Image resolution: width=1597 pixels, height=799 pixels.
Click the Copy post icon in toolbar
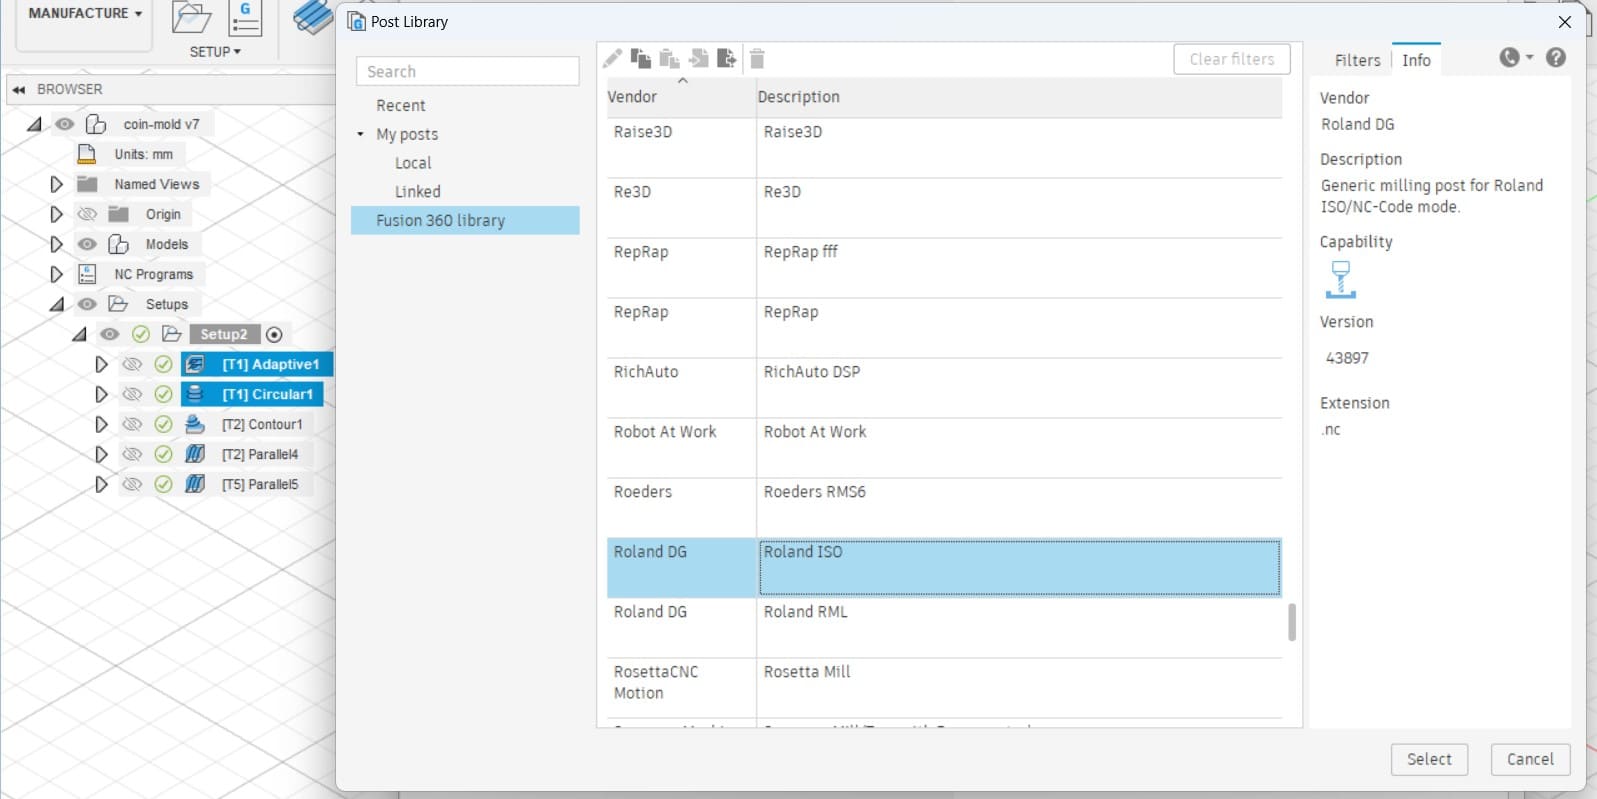[x=641, y=59]
